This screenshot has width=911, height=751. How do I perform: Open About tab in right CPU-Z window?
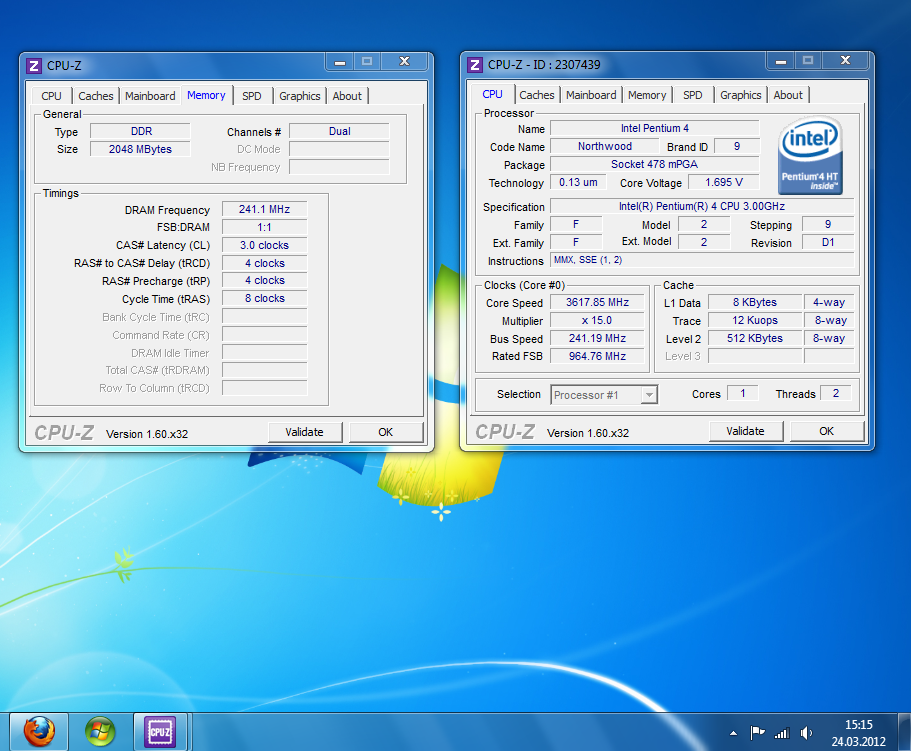788,95
